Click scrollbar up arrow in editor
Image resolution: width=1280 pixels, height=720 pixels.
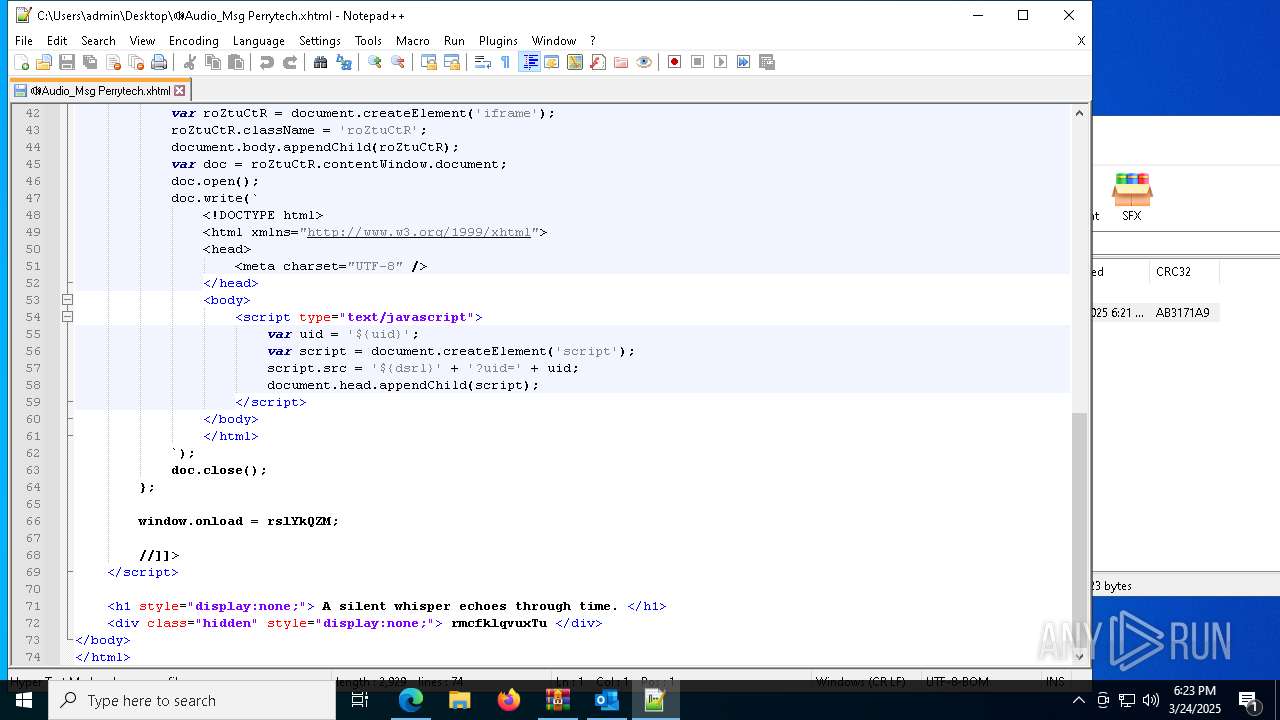1079,113
